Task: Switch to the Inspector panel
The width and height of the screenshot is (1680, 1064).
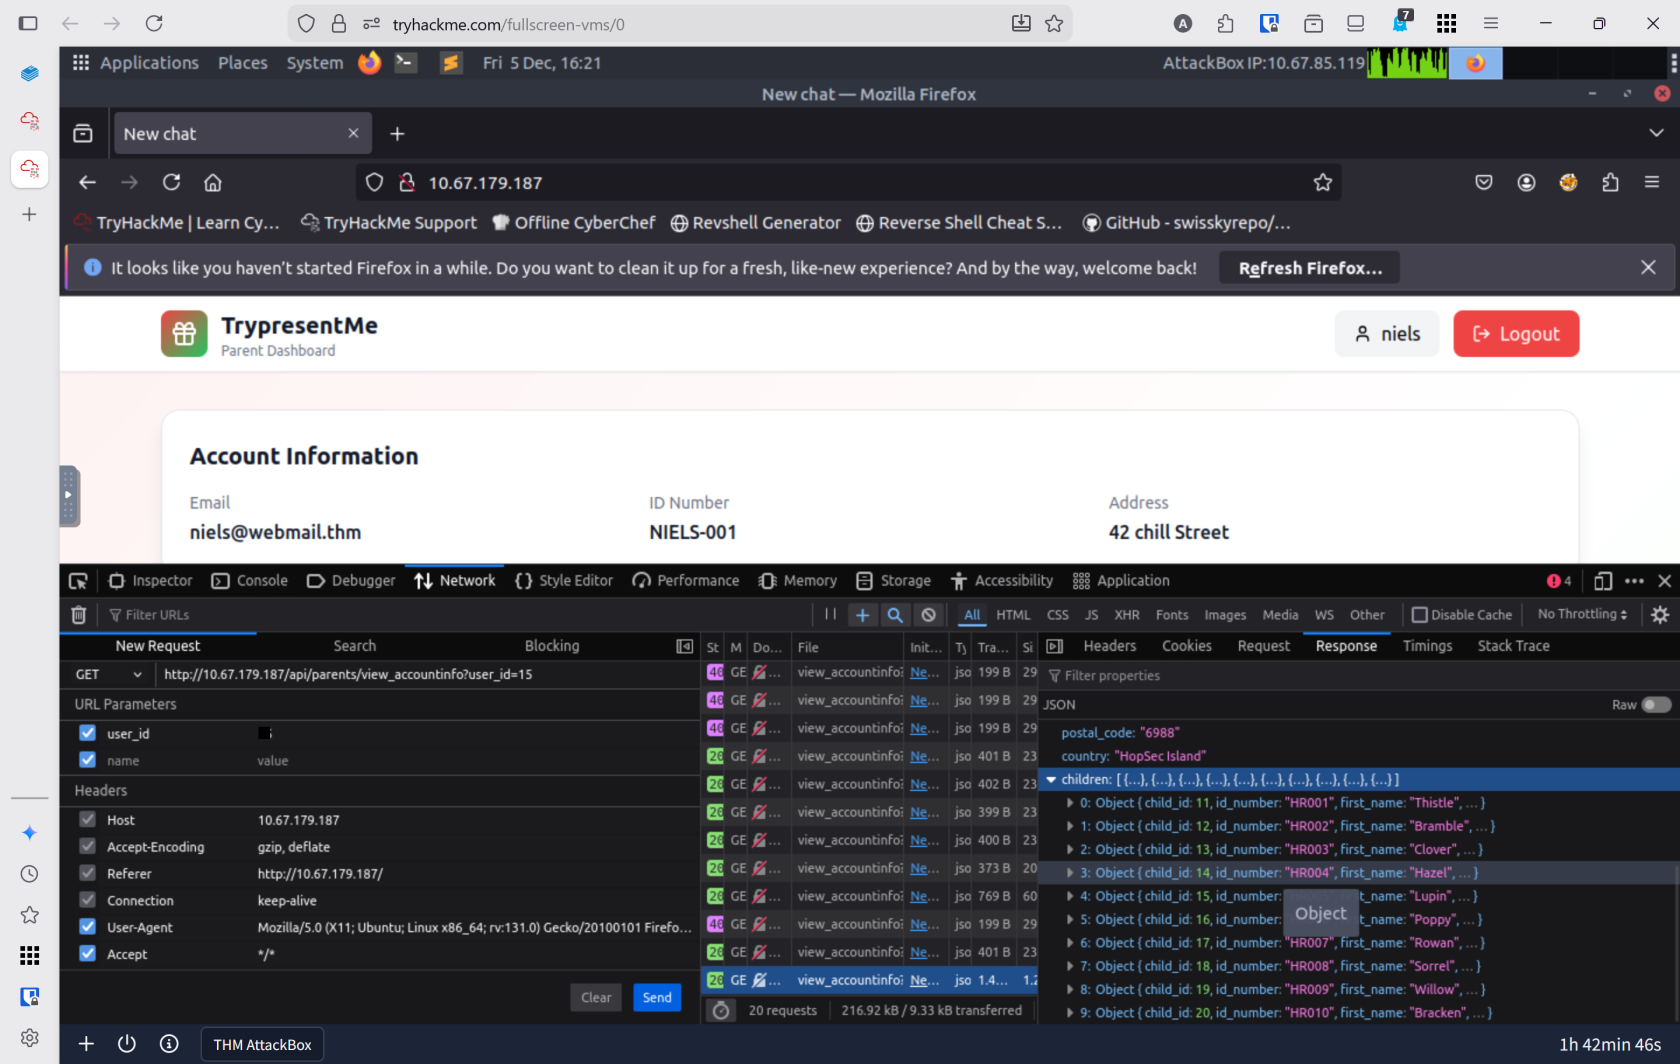Action: click(150, 581)
